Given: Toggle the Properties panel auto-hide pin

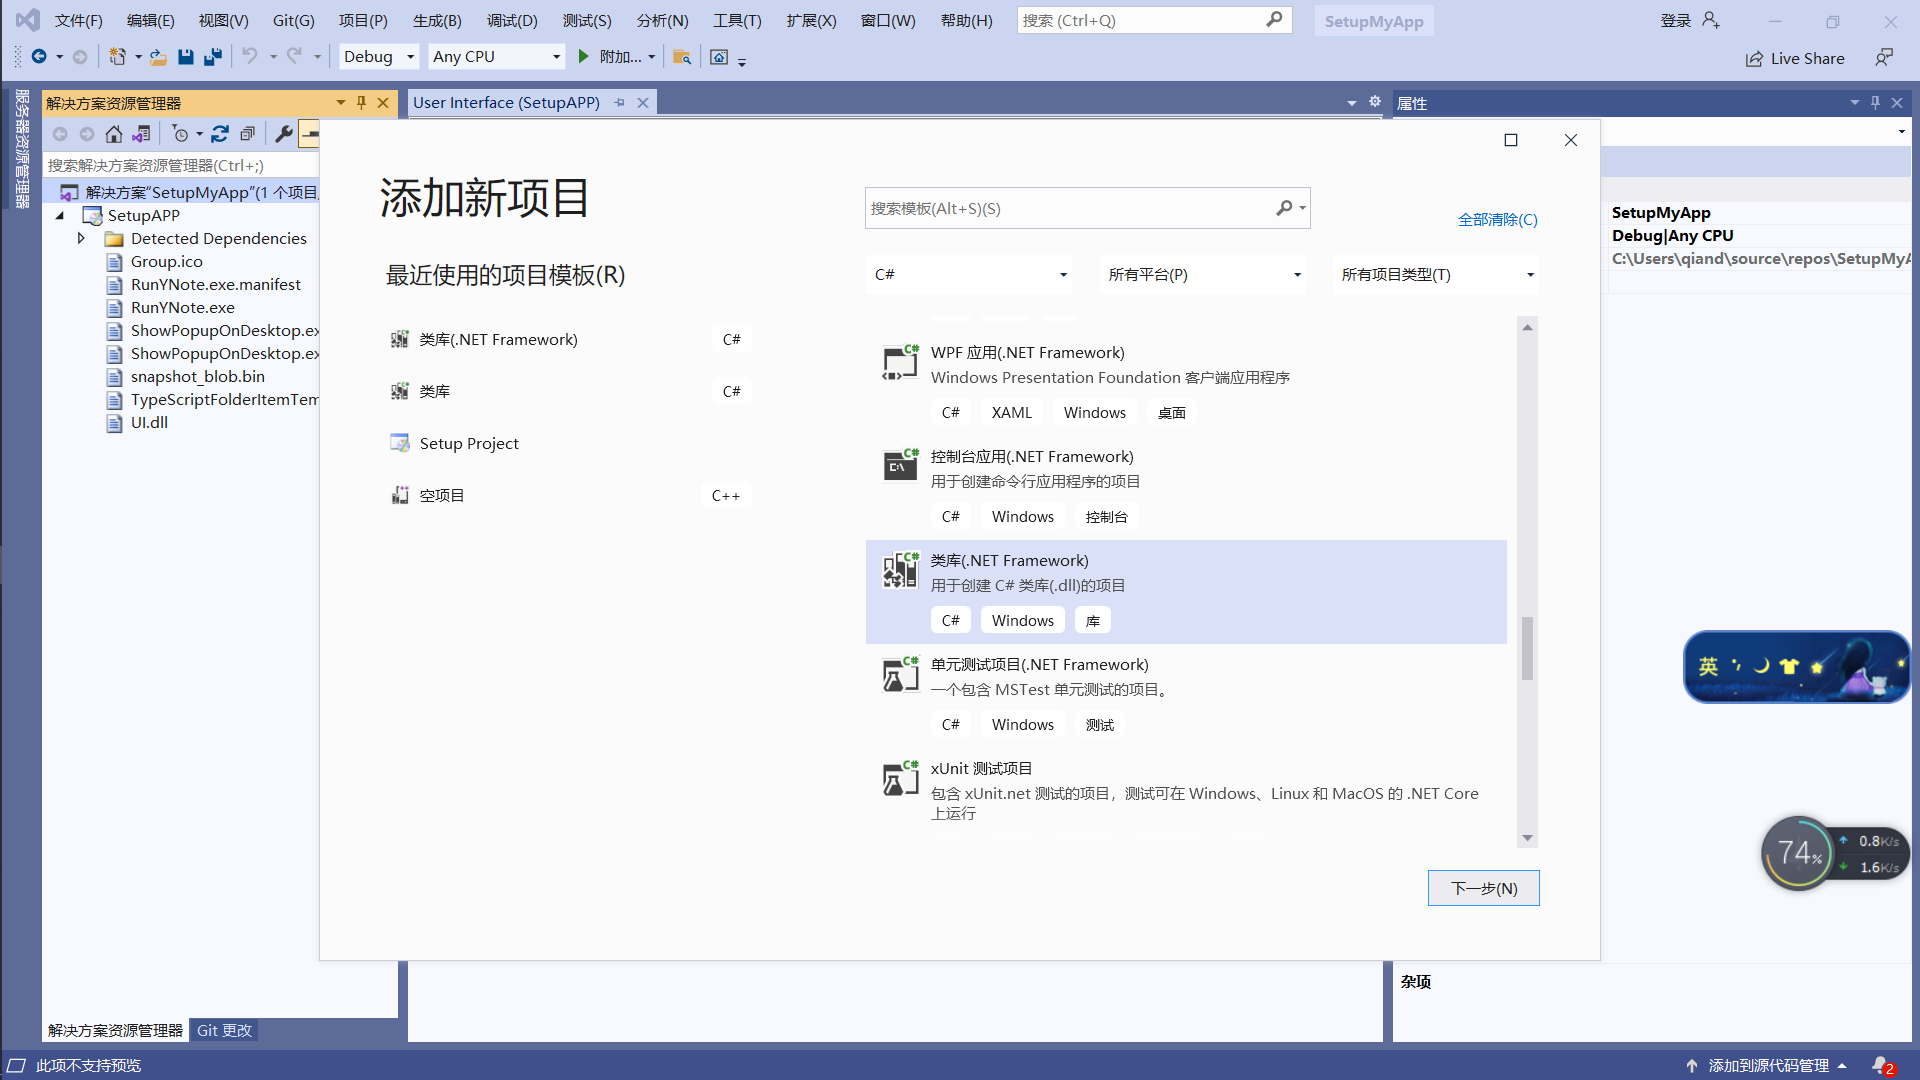Looking at the screenshot, I should coord(1875,103).
